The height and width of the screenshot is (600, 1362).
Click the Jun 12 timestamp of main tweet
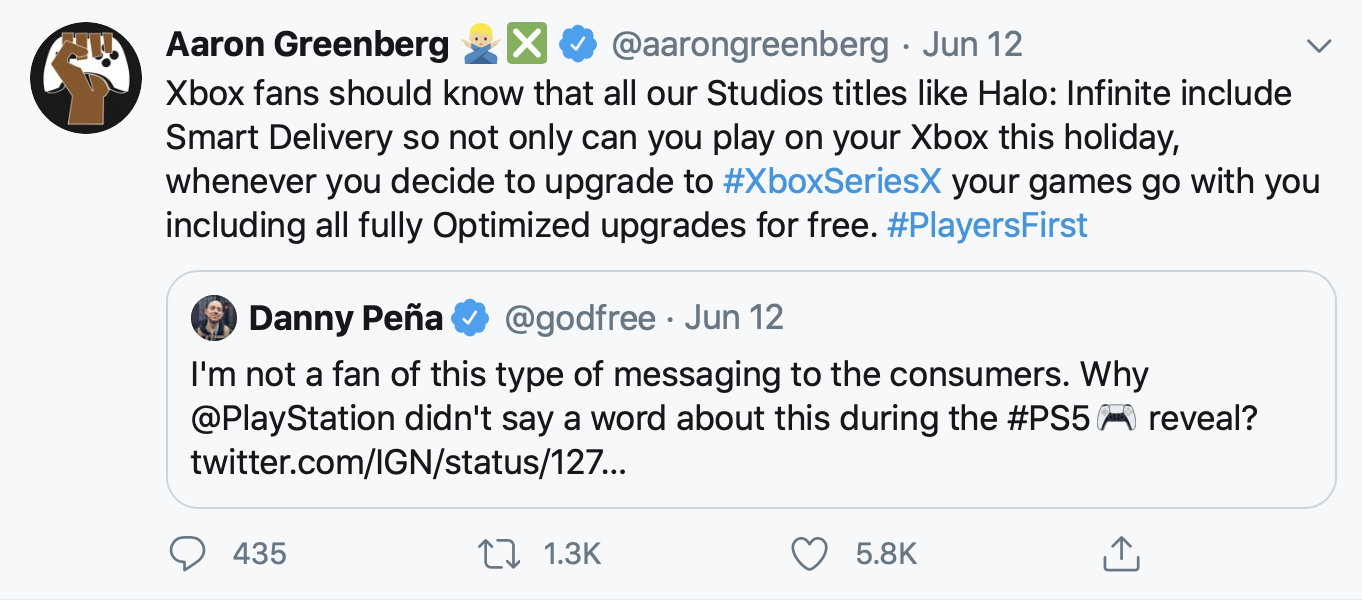click(973, 45)
